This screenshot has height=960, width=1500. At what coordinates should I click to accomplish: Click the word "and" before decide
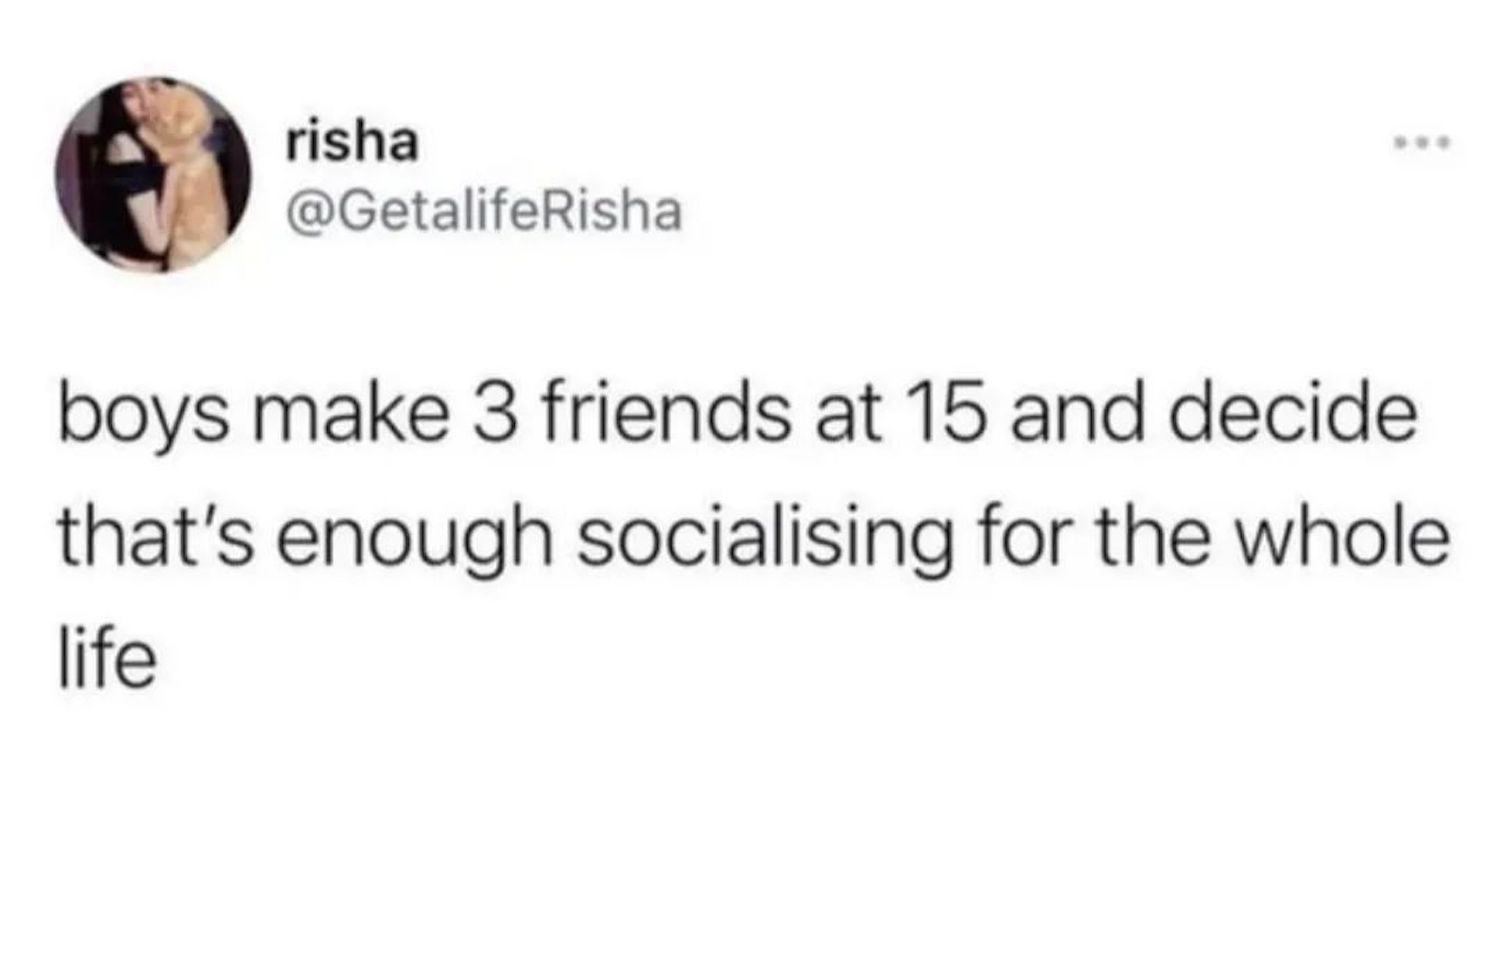(x=1075, y=416)
